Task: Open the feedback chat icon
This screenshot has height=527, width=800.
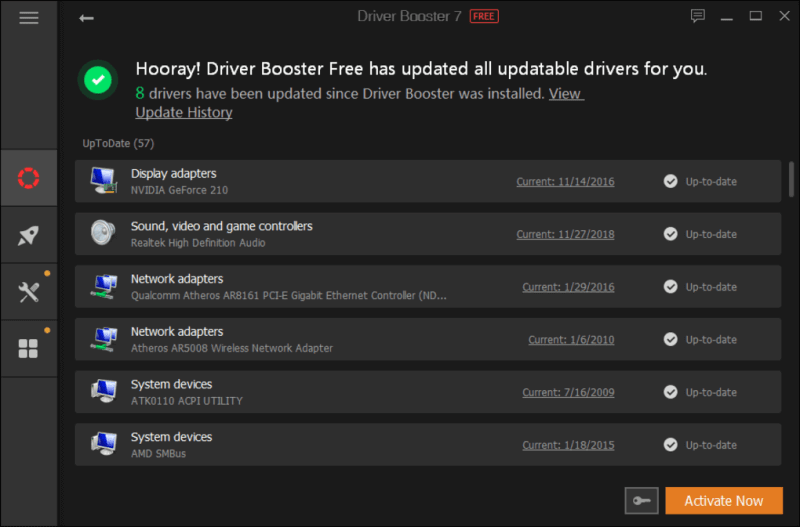Action: (x=697, y=16)
